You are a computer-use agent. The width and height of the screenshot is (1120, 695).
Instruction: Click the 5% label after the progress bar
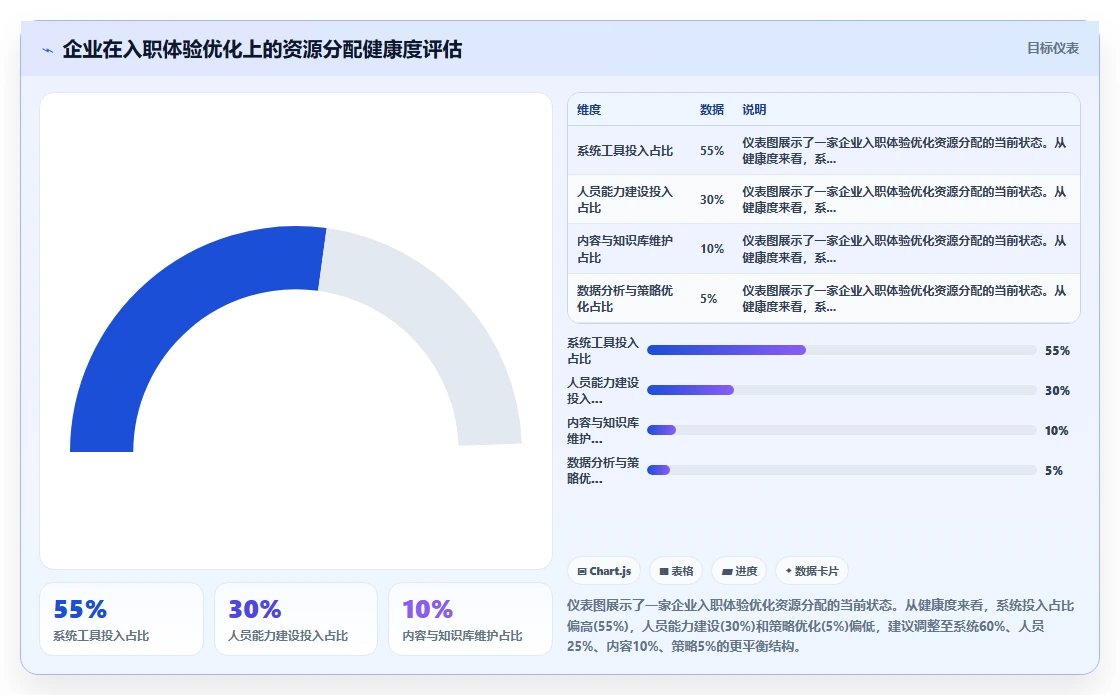point(1054,471)
